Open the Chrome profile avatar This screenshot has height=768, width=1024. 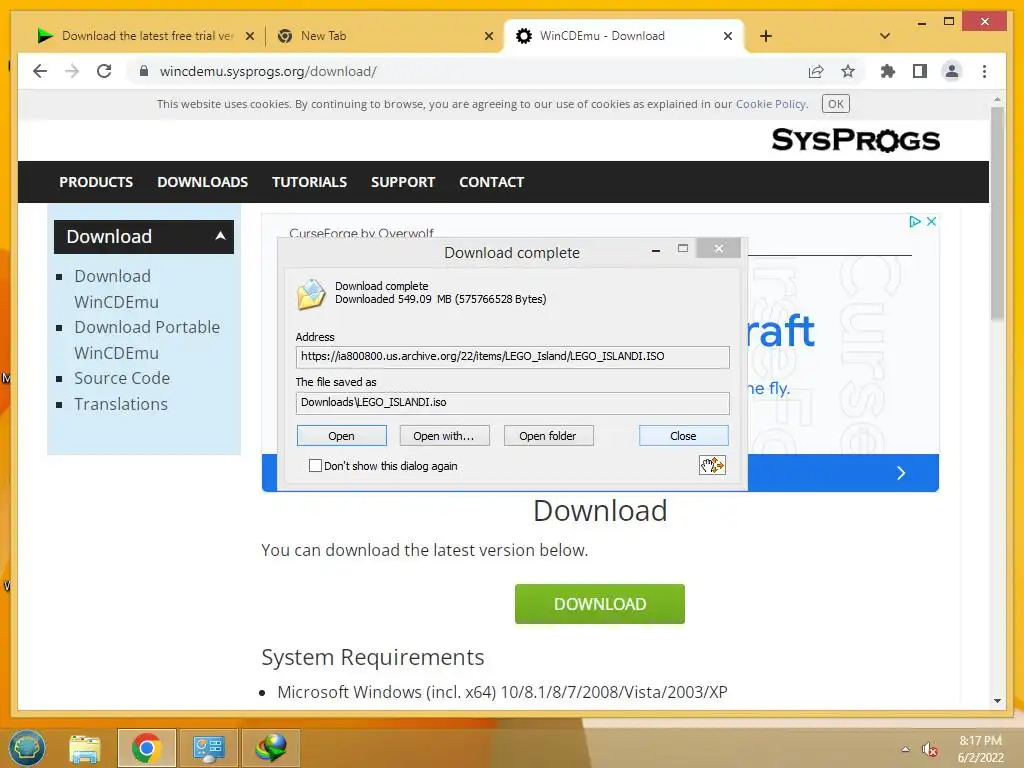tap(952, 71)
